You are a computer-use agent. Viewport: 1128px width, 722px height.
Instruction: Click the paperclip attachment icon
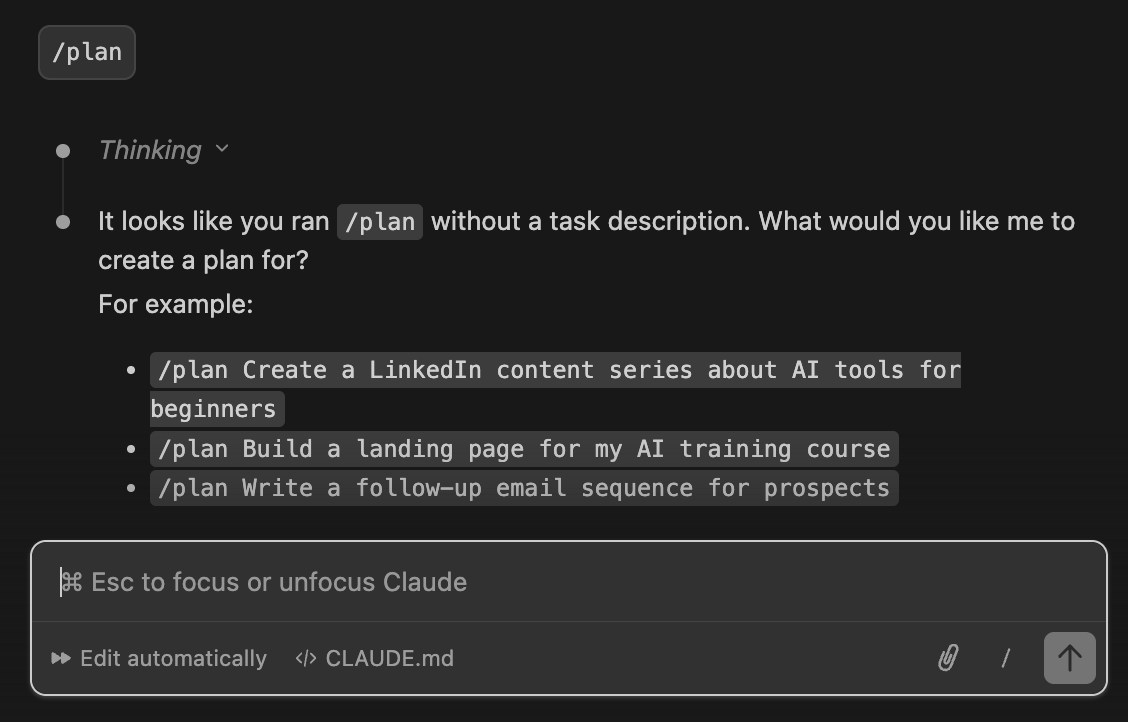[948, 658]
